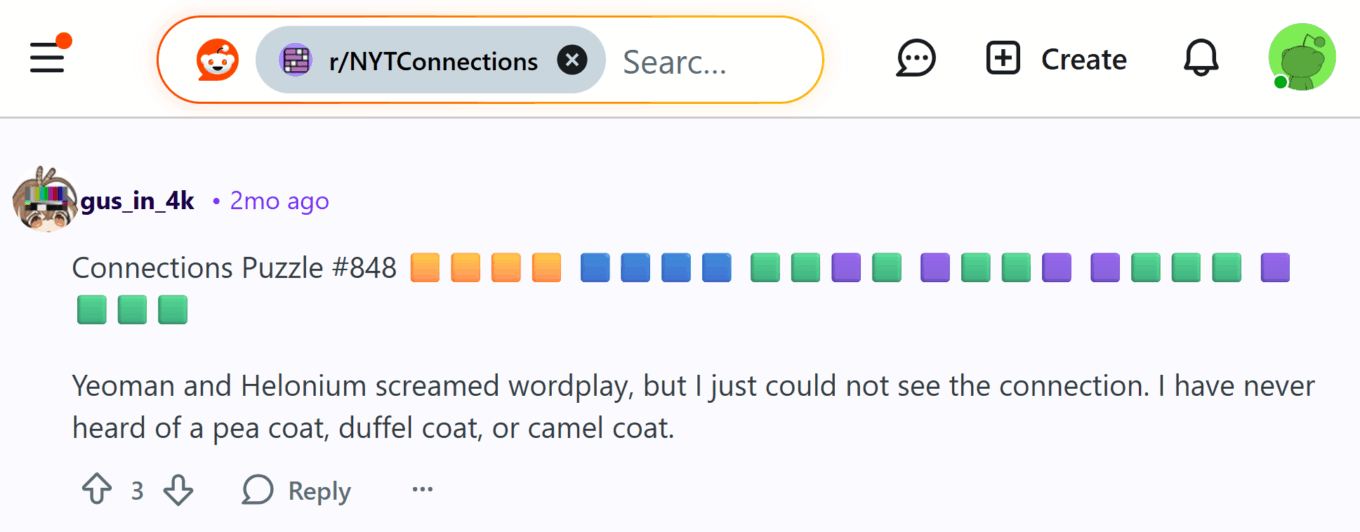Click the plus icon in Create
The width and height of the screenshot is (1360, 532).
[x=1003, y=59]
